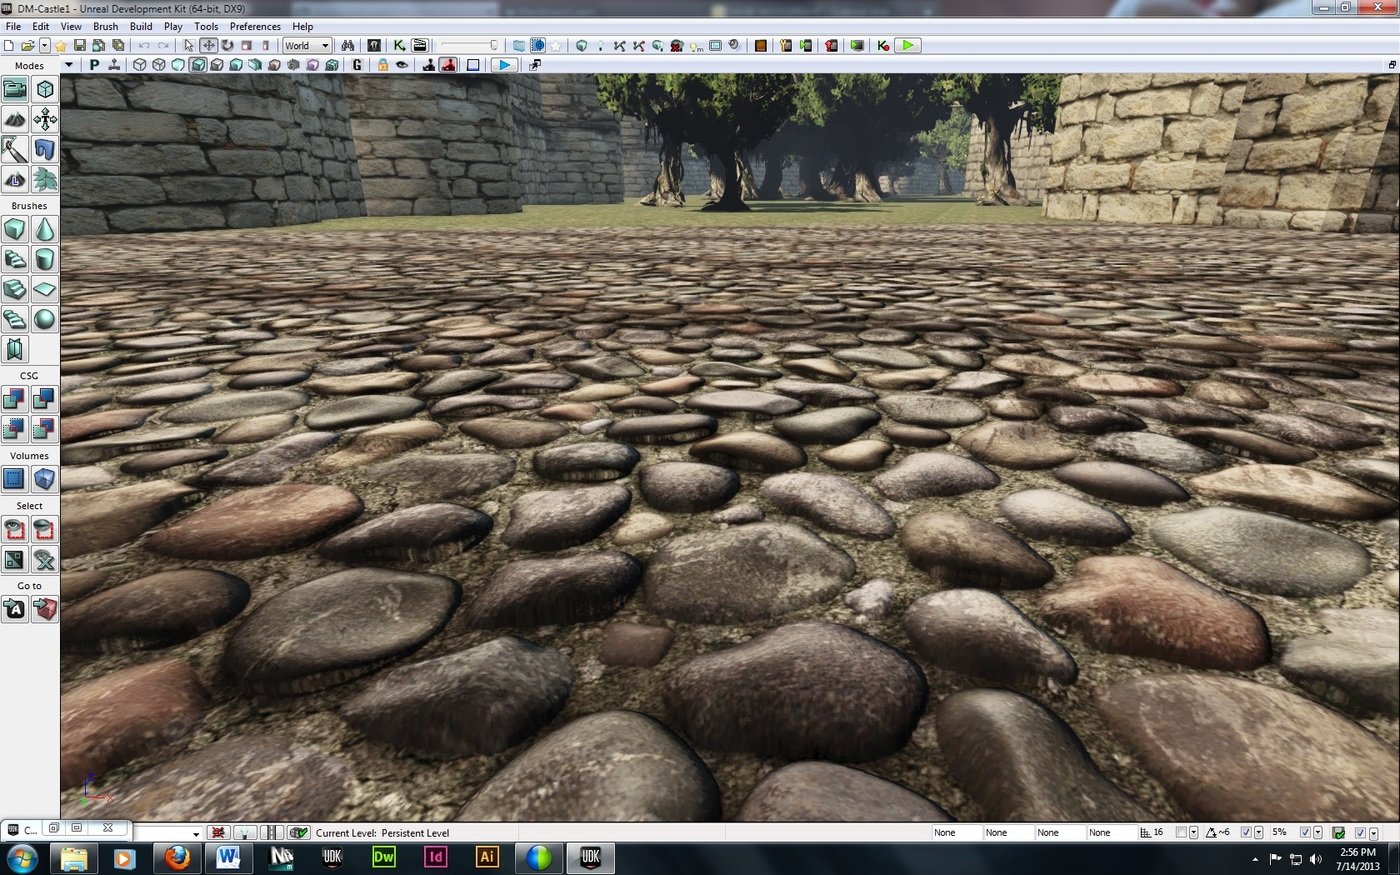Open Unreal Kismet with the green K icon
Screen dimensions: 1400x875
(399, 45)
